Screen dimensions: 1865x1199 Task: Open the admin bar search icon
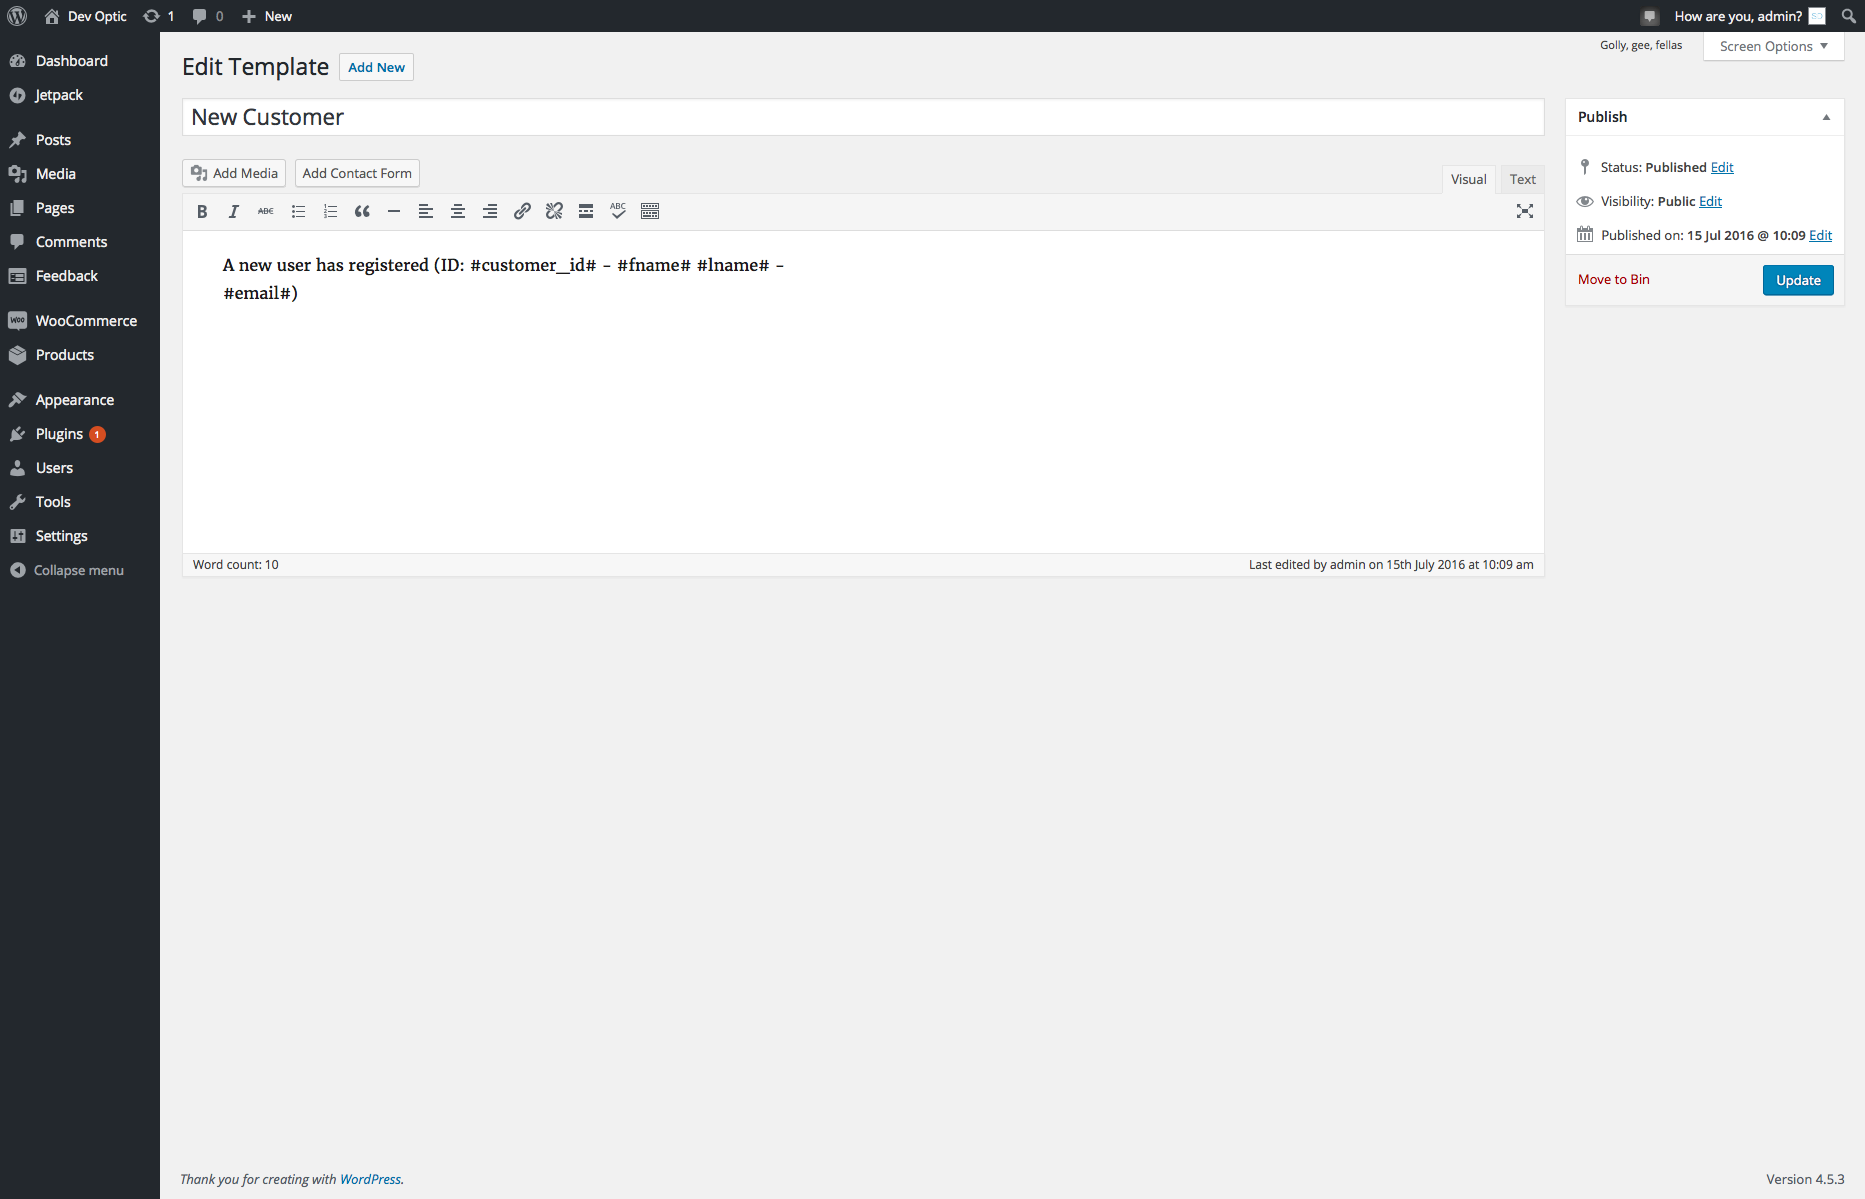[x=1849, y=16]
